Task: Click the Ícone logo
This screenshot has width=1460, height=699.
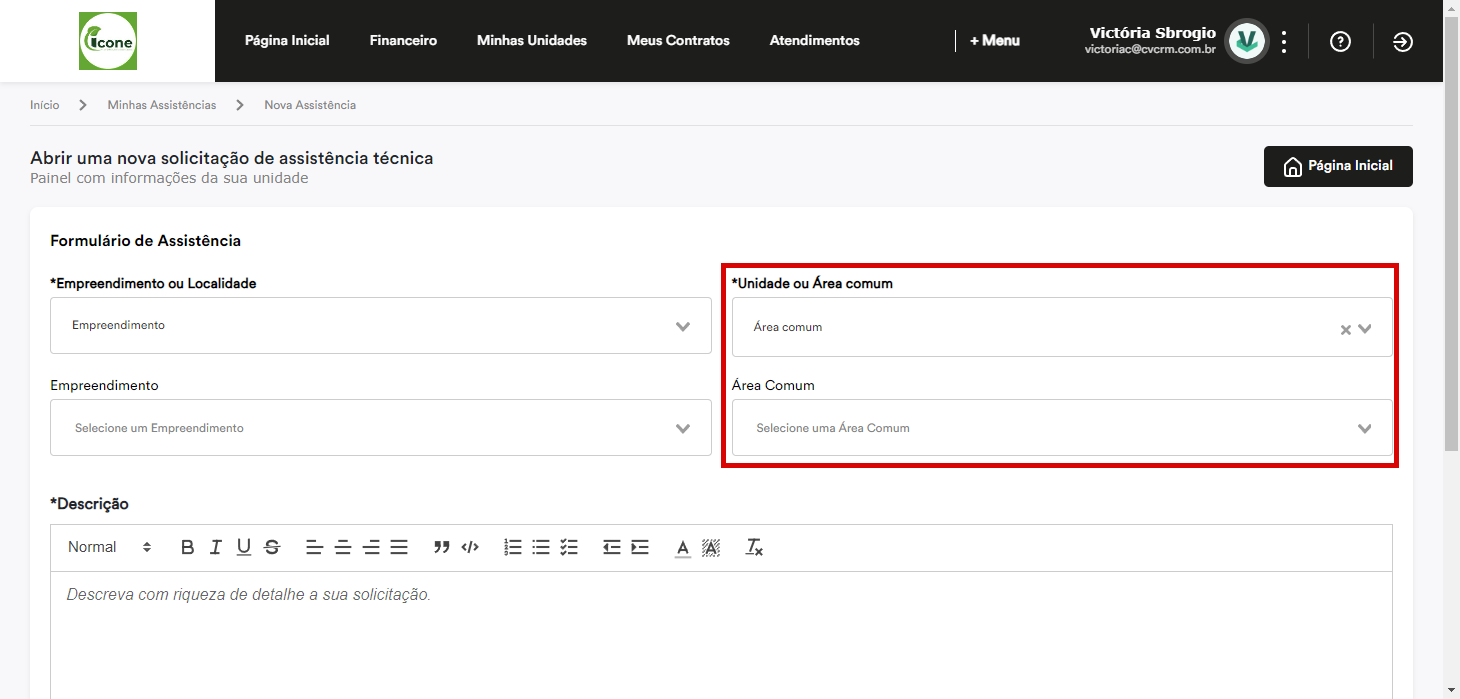Action: (108, 41)
